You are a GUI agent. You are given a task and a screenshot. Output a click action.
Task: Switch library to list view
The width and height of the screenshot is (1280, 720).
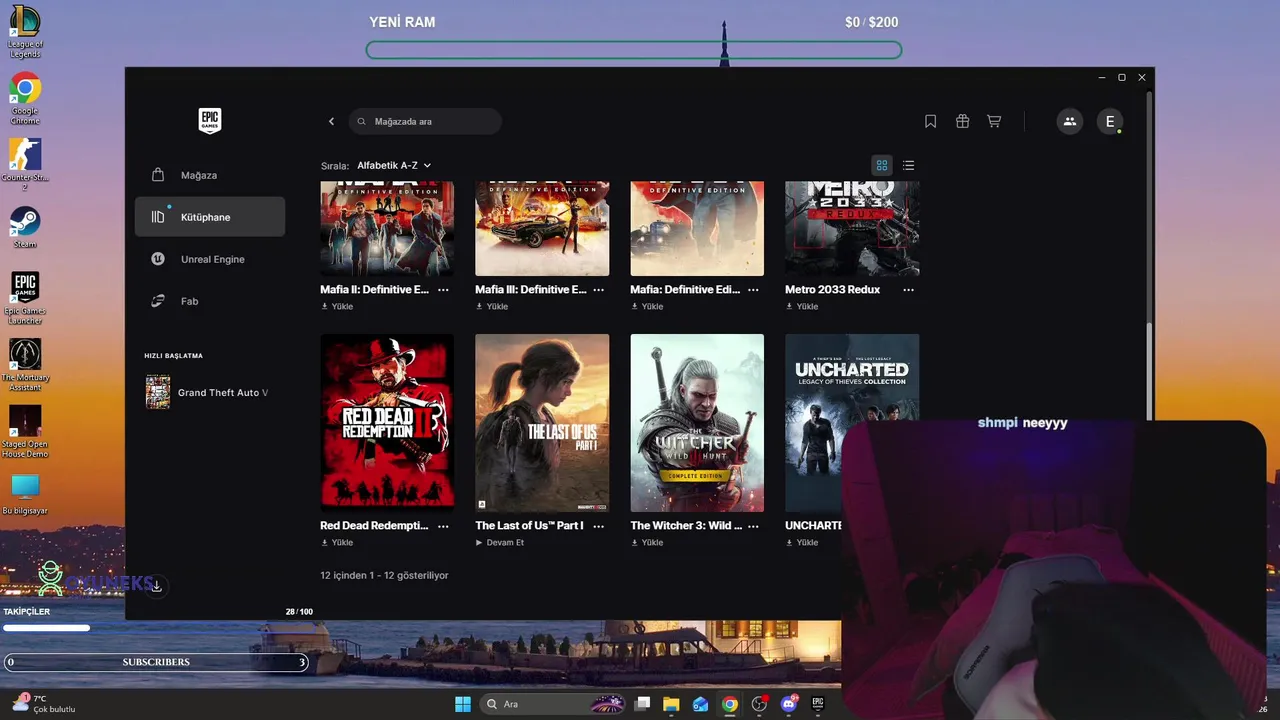[908, 165]
